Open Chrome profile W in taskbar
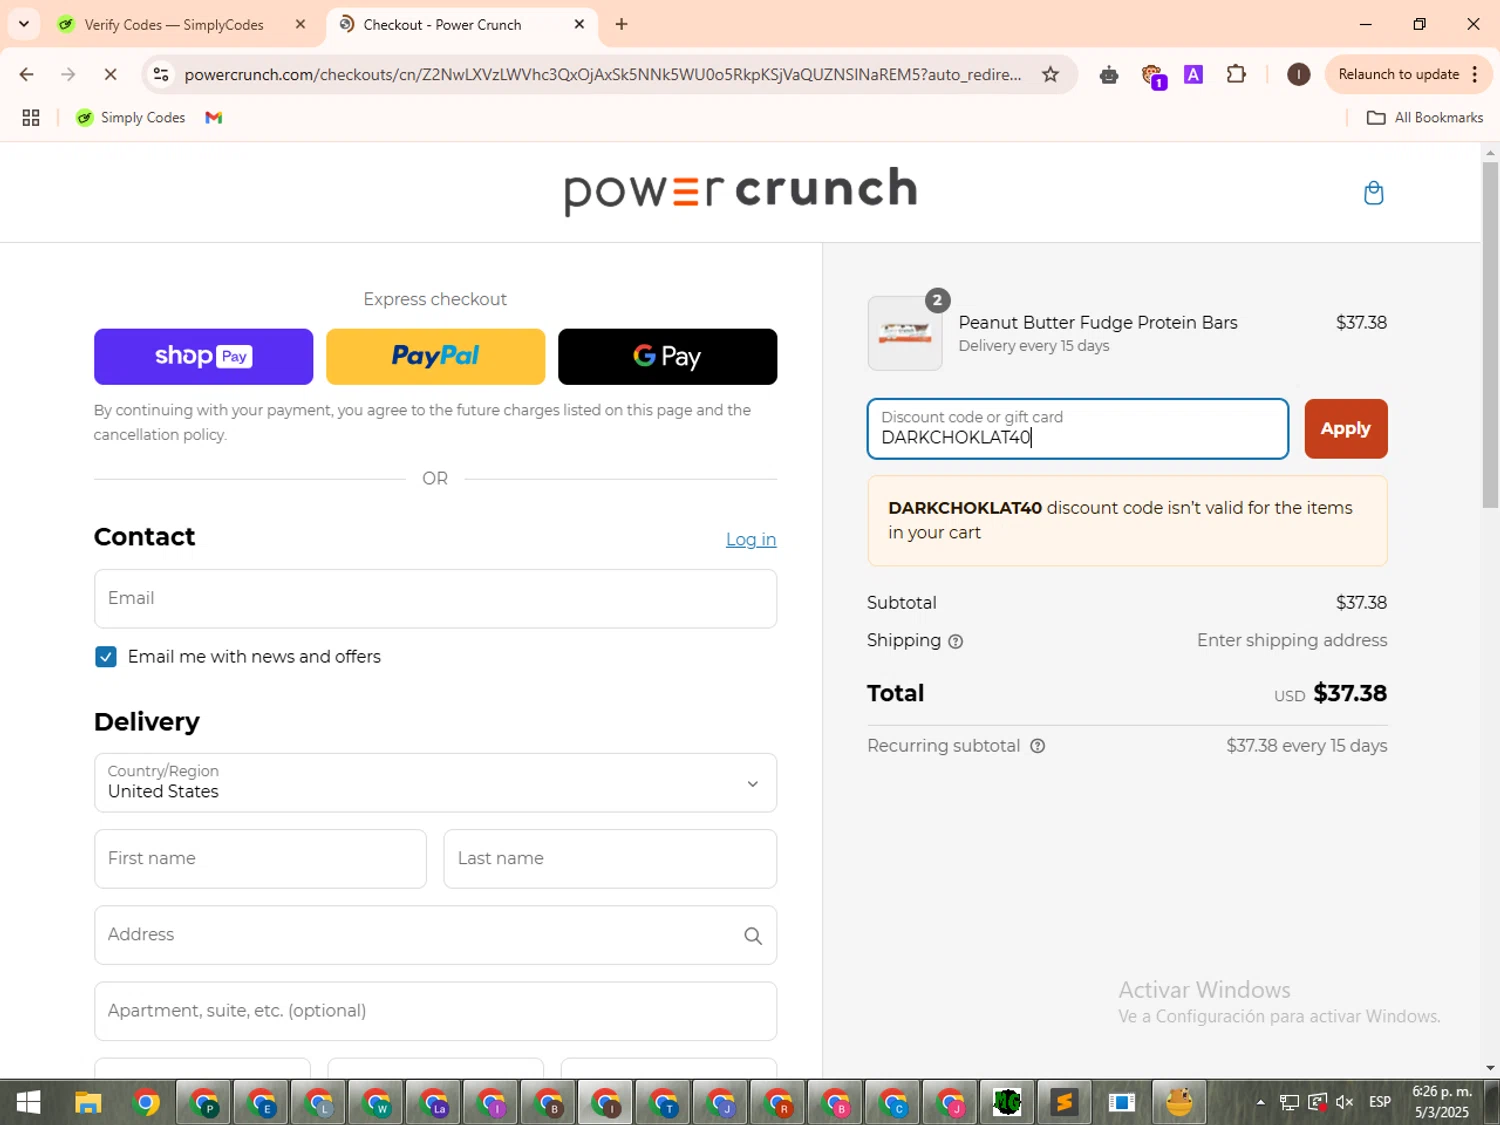This screenshot has height=1125, width=1500. (x=377, y=1103)
